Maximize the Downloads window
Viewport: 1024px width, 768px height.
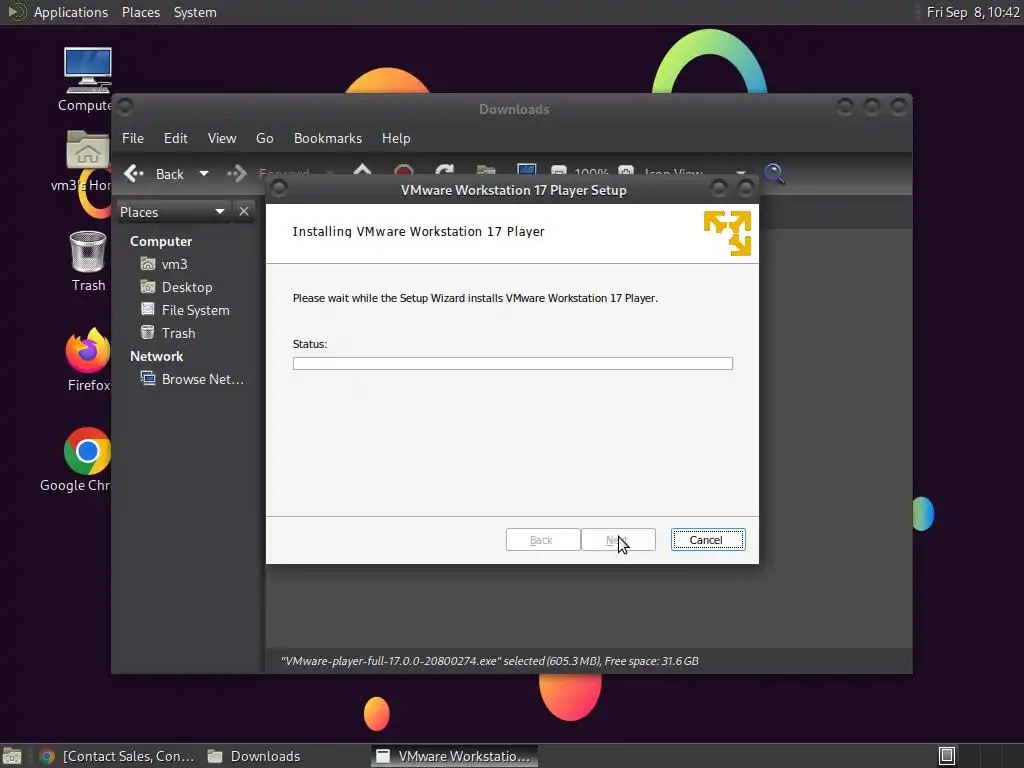(x=872, y=106)
